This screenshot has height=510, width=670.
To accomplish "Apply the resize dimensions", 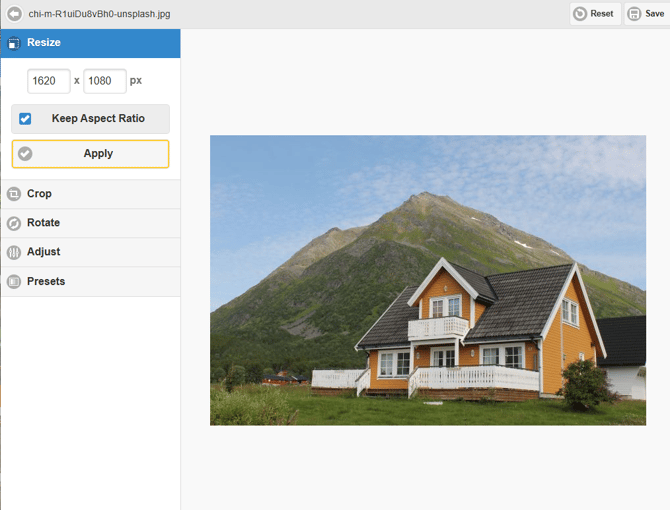I will point(98,154).
